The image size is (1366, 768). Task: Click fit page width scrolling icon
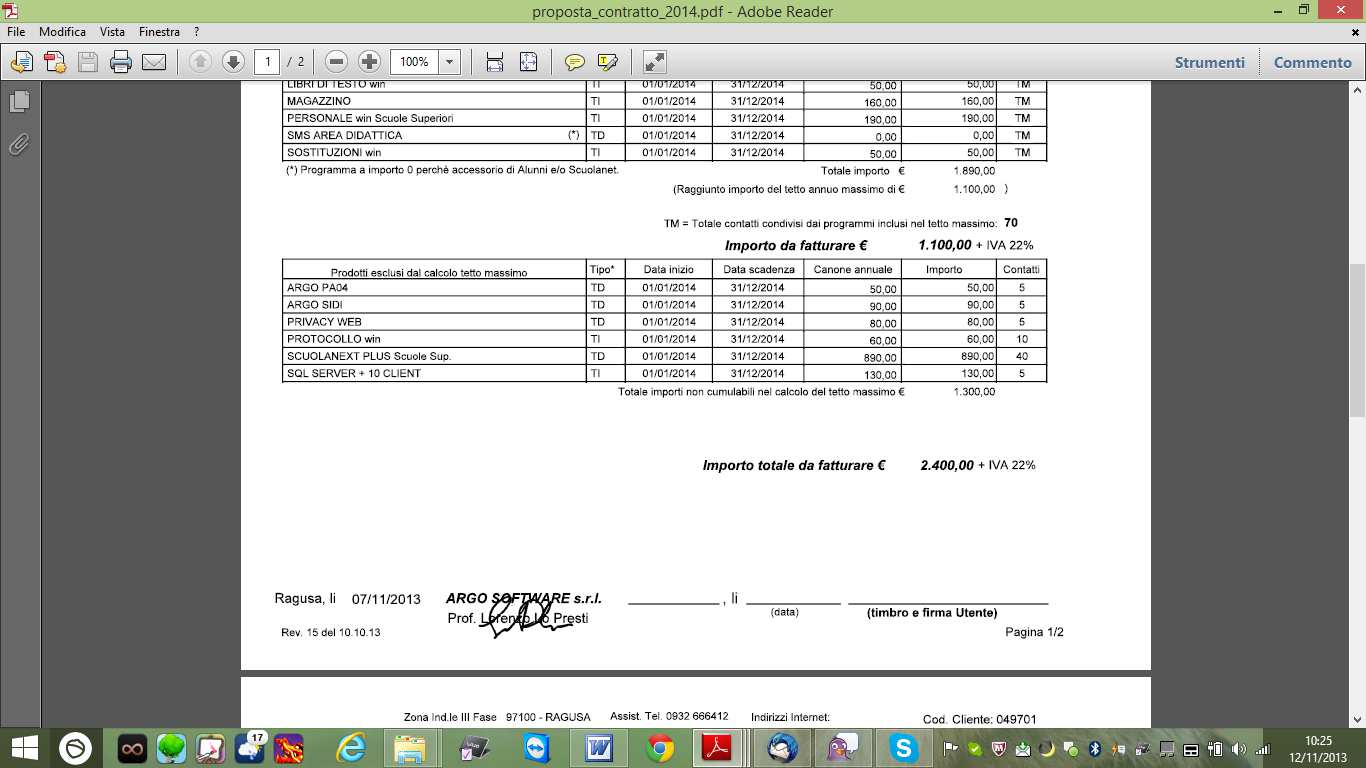pyautogui.click(x=495, y=62)
